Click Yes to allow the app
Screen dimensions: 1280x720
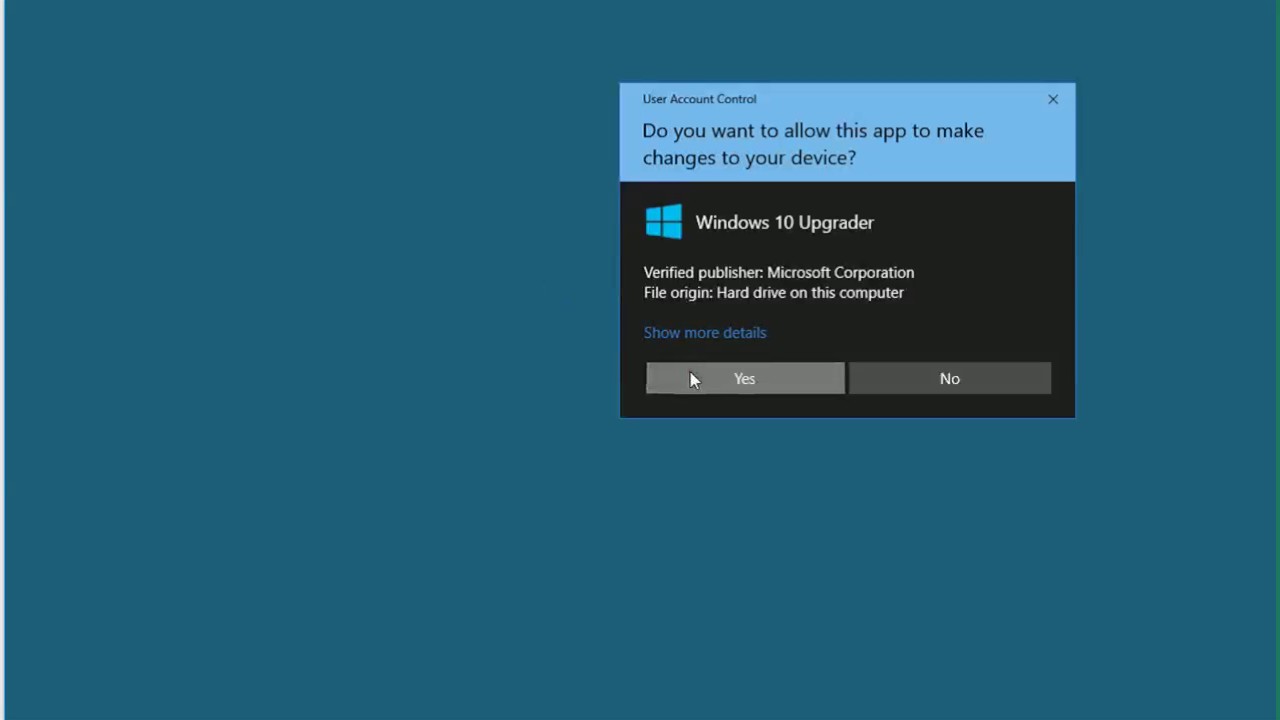(x=745, y=378)
